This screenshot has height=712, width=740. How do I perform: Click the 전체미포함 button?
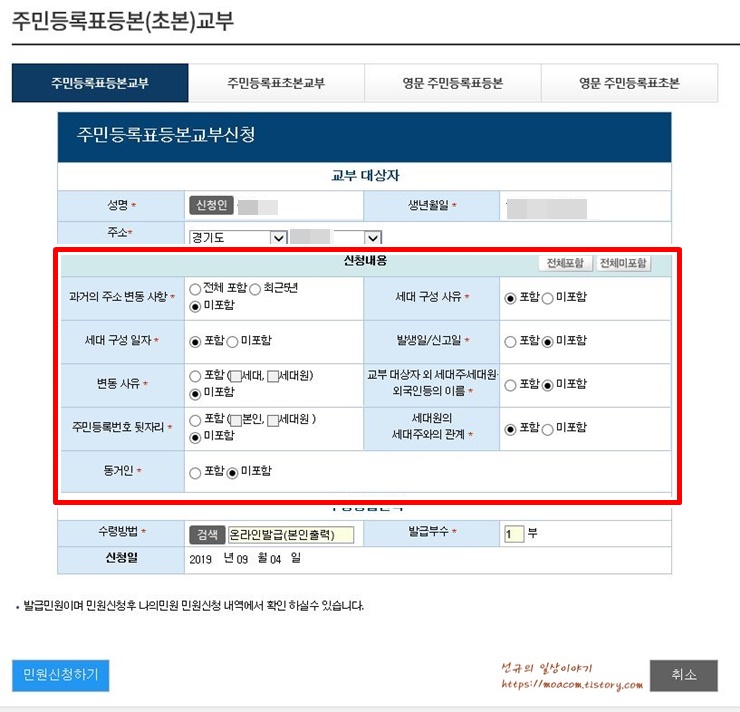pos(623,263)
